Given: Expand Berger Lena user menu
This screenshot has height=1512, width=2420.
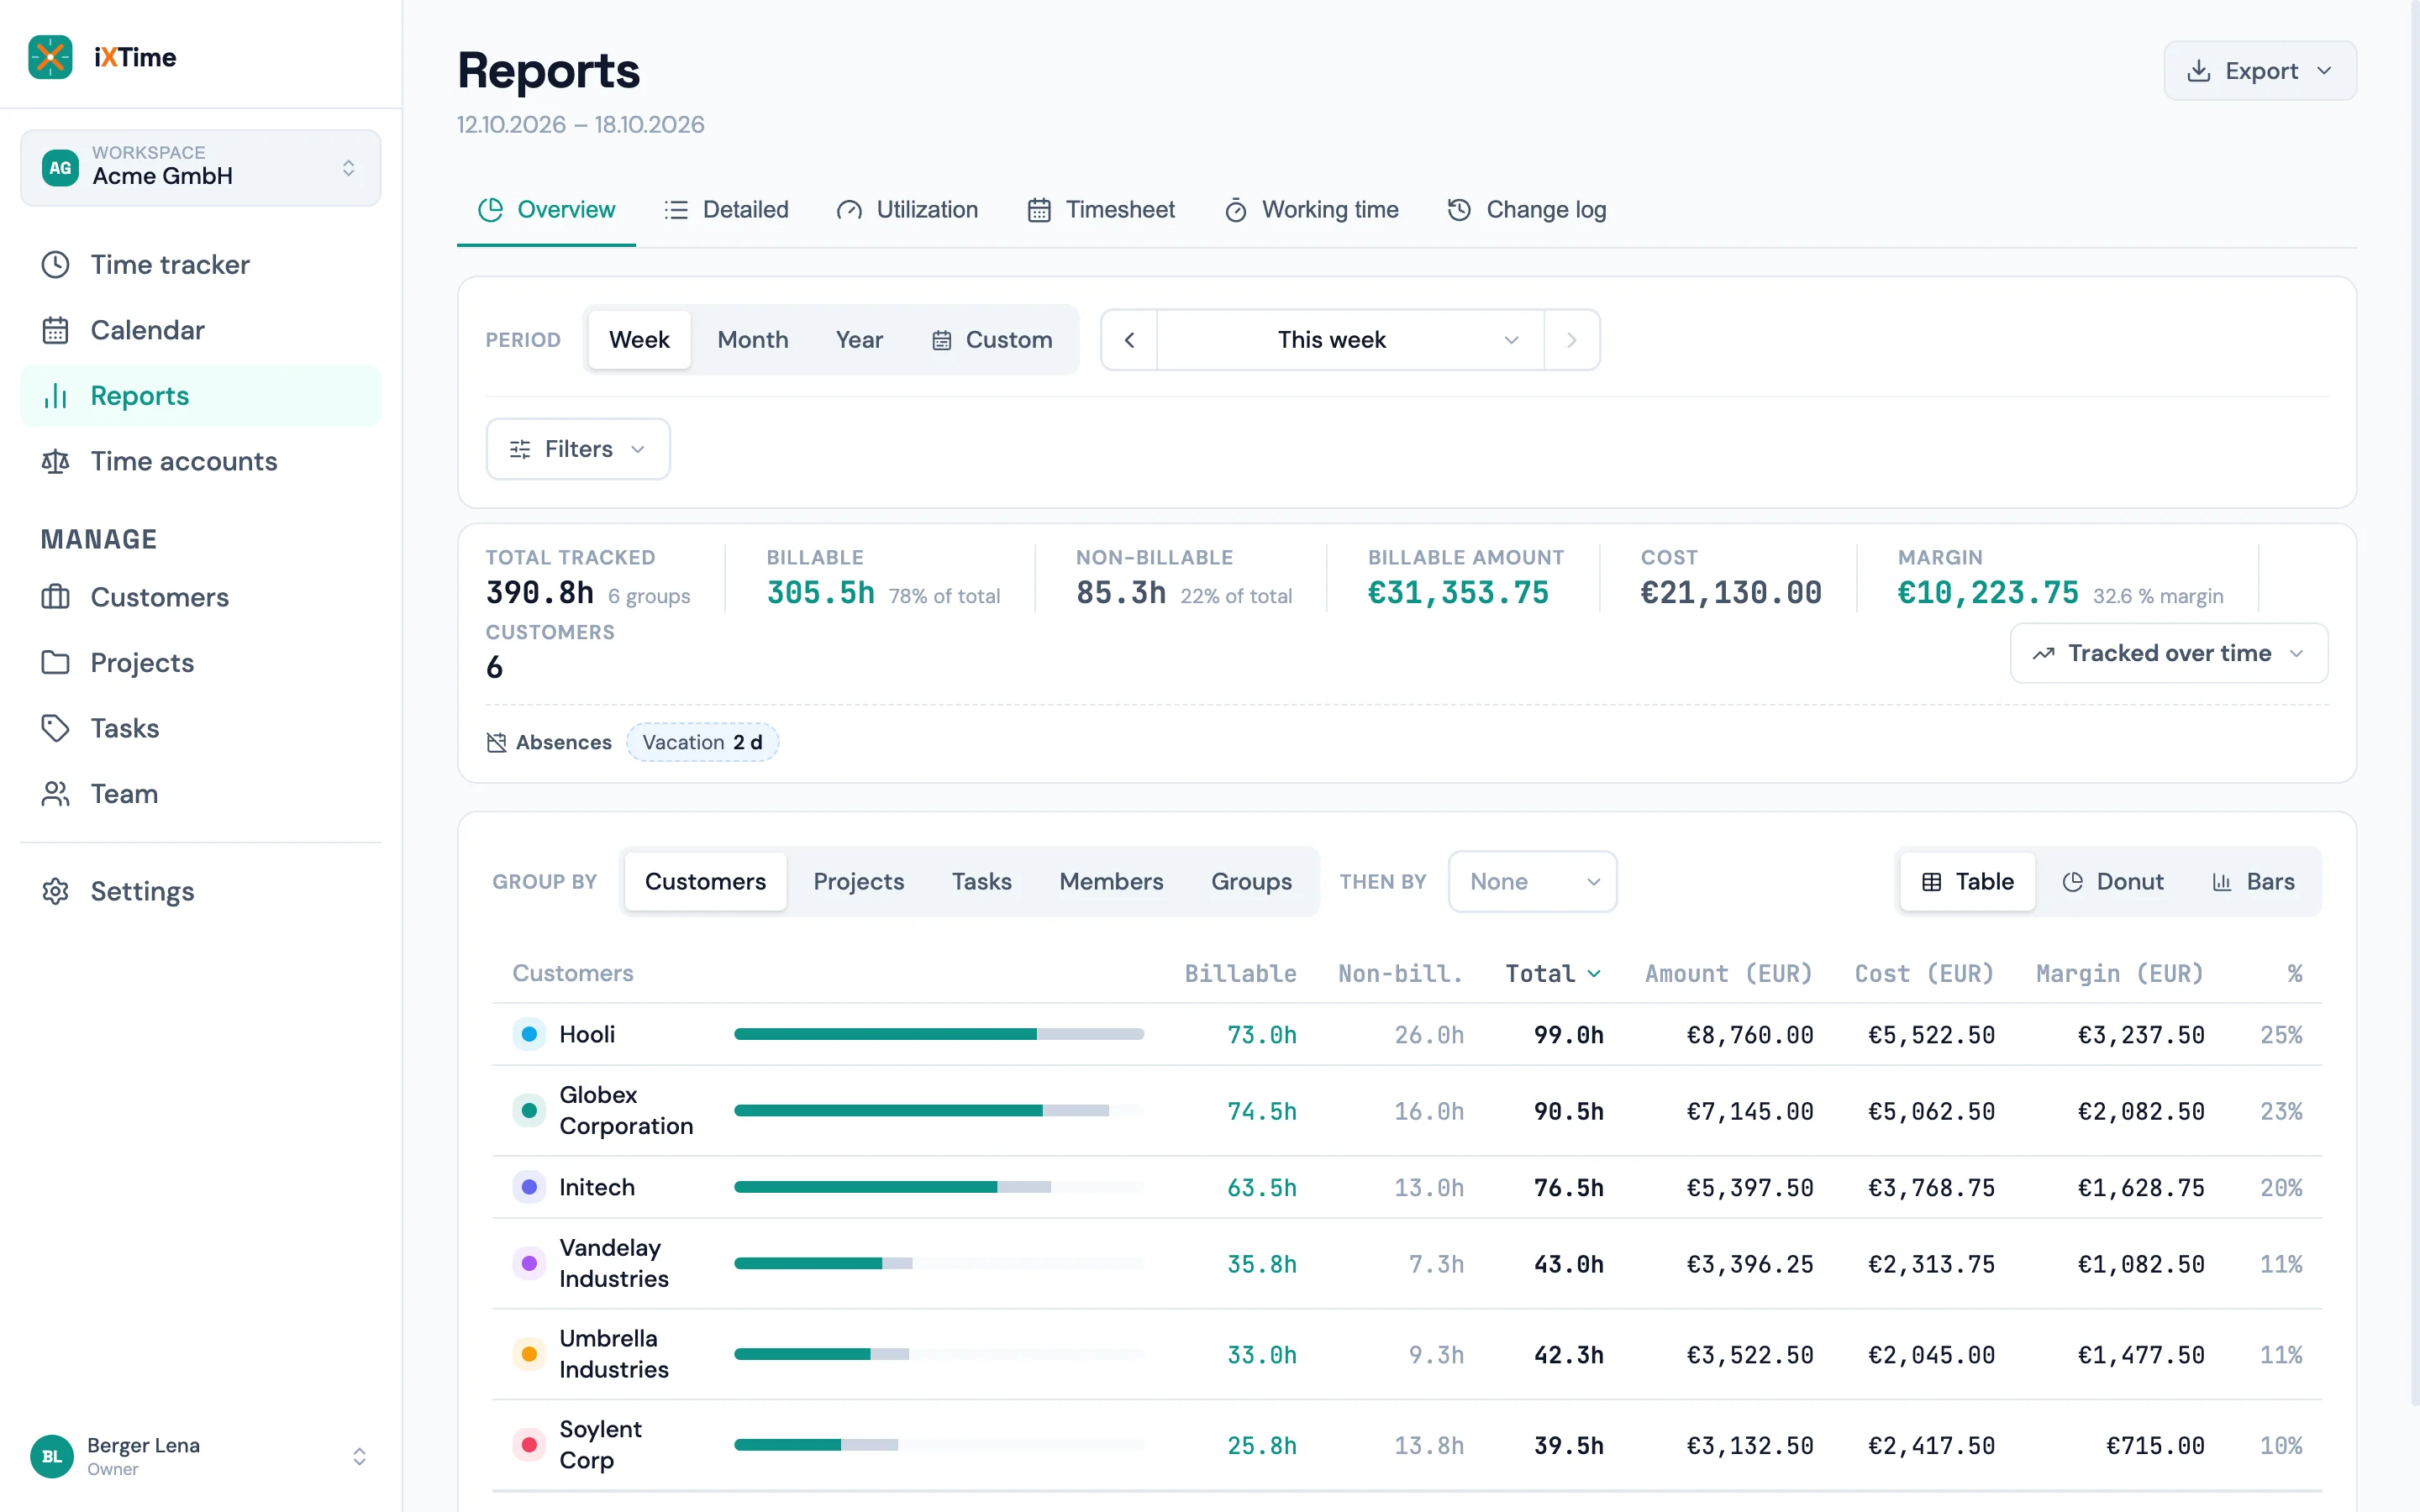Looking at the screenshot, I should 200,1456.
